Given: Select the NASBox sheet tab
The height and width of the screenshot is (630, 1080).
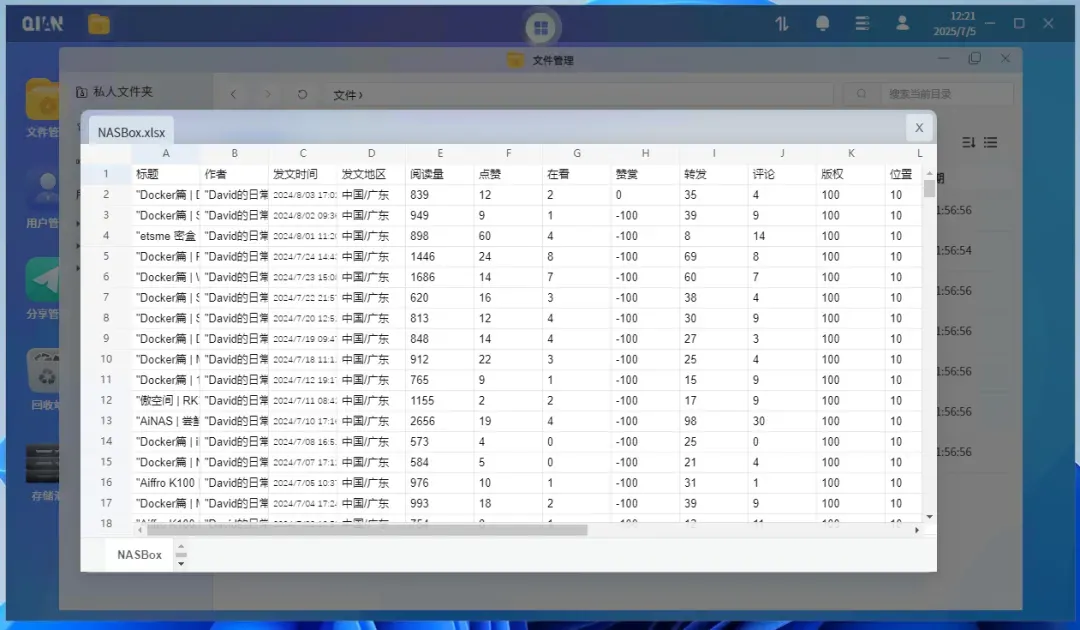Looking at the screenshot, I should tap(140, 555).
